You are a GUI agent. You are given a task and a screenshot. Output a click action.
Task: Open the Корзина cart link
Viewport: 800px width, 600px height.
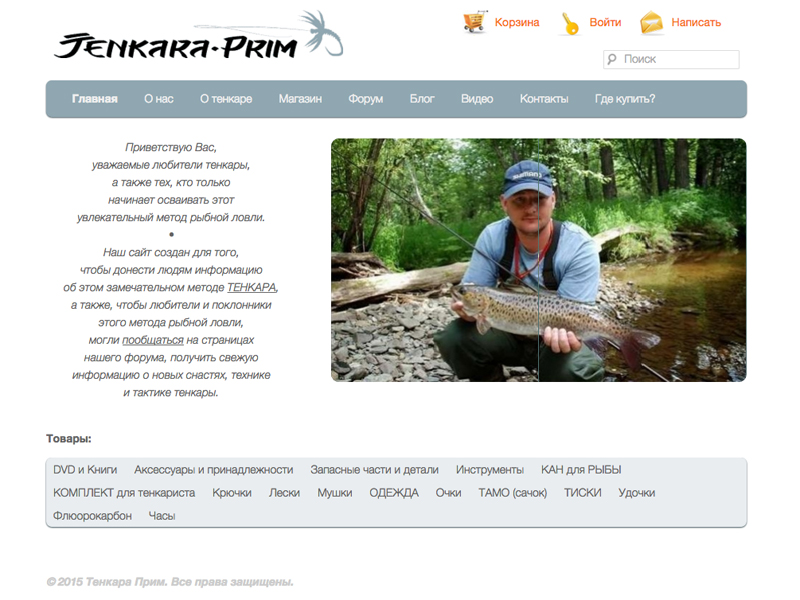pos(517,22)
